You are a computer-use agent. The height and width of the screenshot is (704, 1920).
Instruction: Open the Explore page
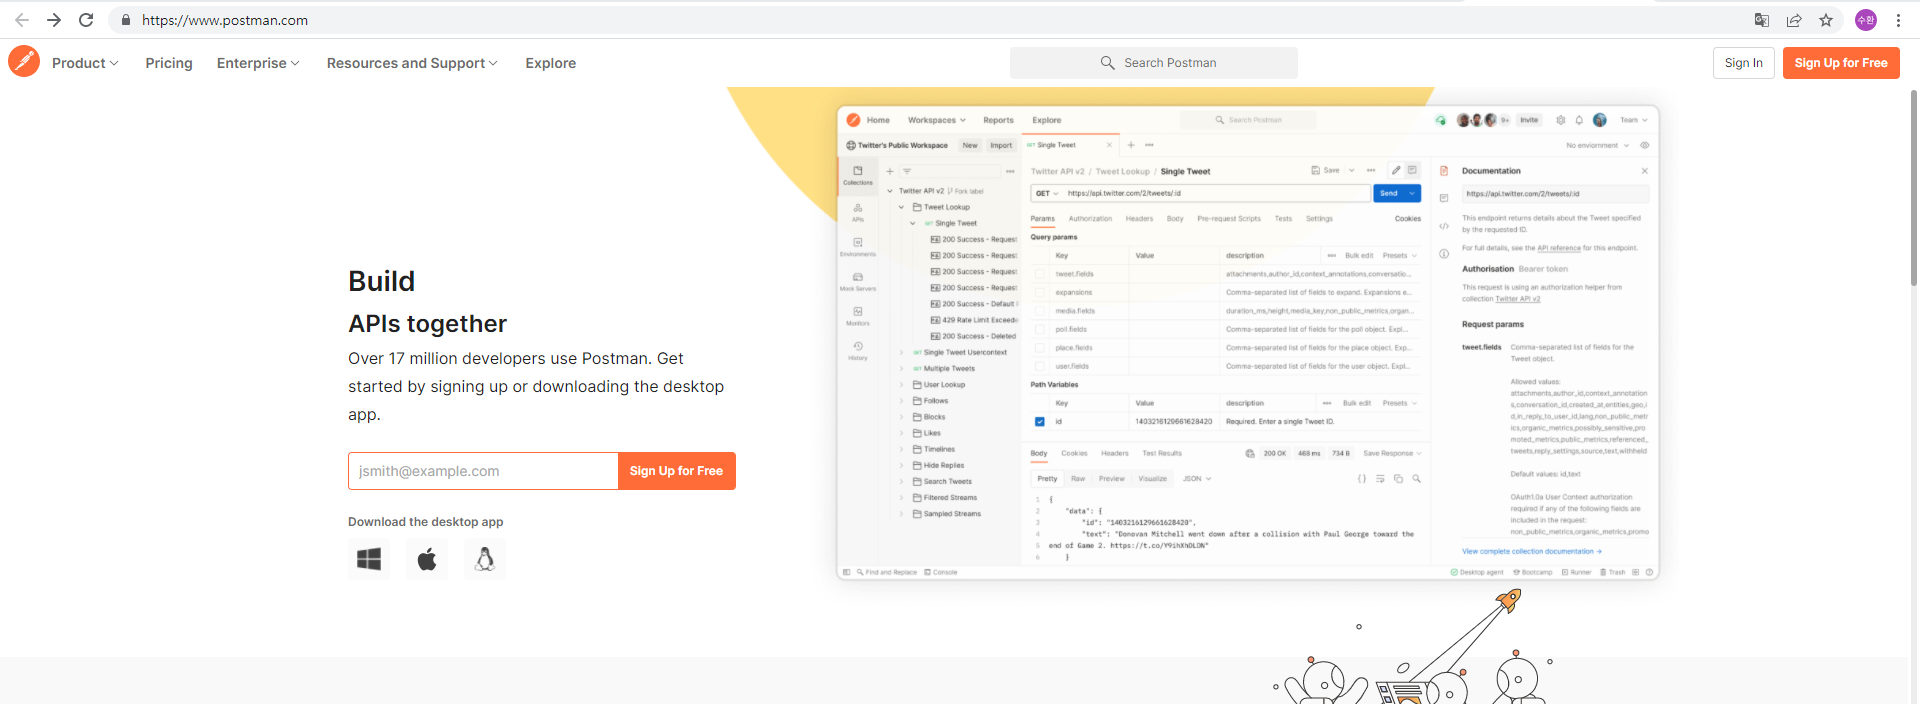(x=551, y=63)
